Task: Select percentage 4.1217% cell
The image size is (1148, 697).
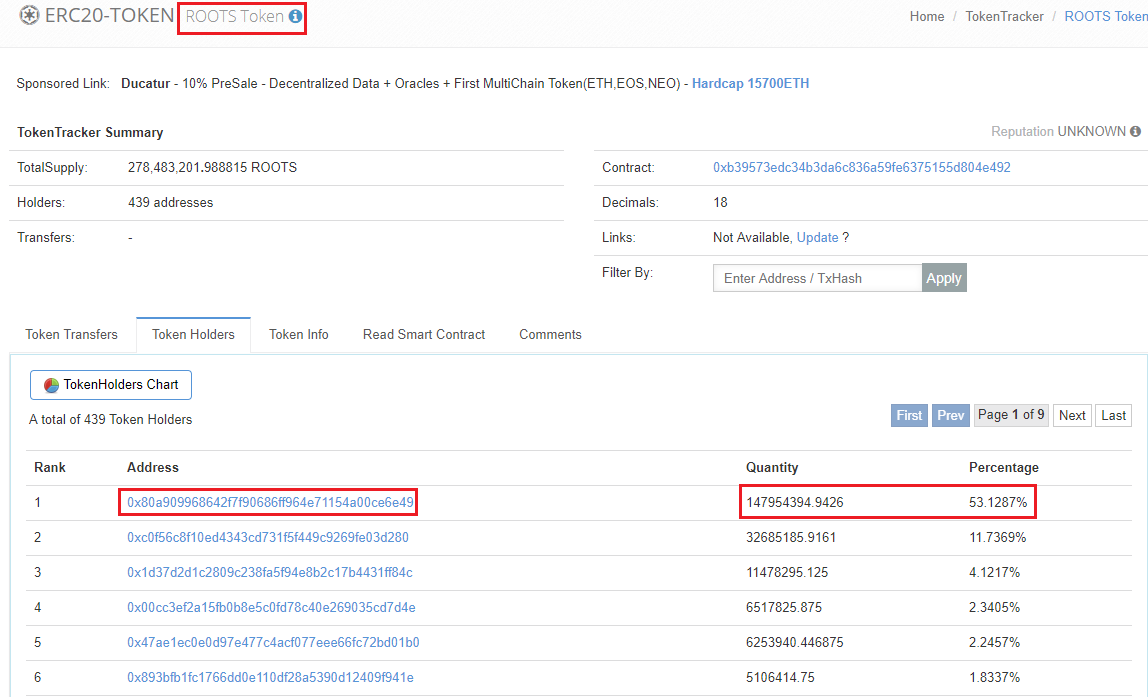Action: tap(994, 573)
